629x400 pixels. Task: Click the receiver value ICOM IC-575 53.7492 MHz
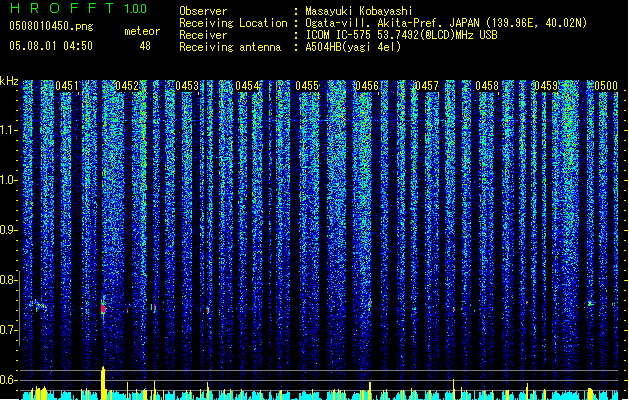click(x=401, y=35)
